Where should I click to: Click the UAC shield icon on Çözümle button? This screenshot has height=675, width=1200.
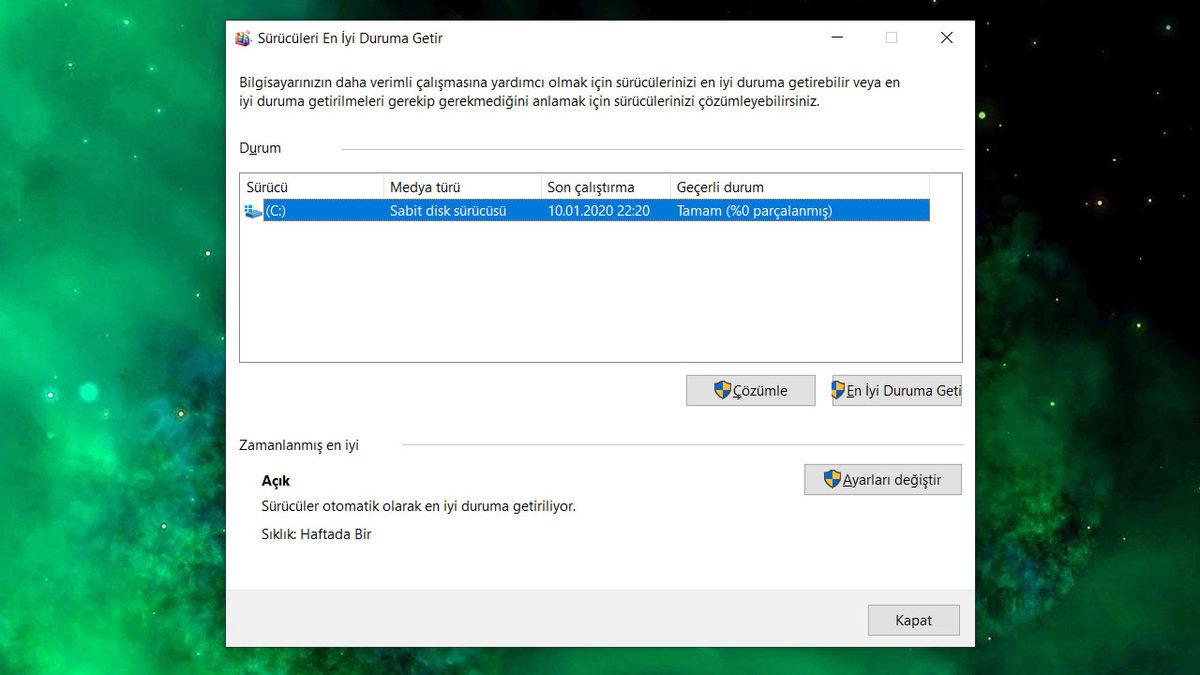[720, 390]
